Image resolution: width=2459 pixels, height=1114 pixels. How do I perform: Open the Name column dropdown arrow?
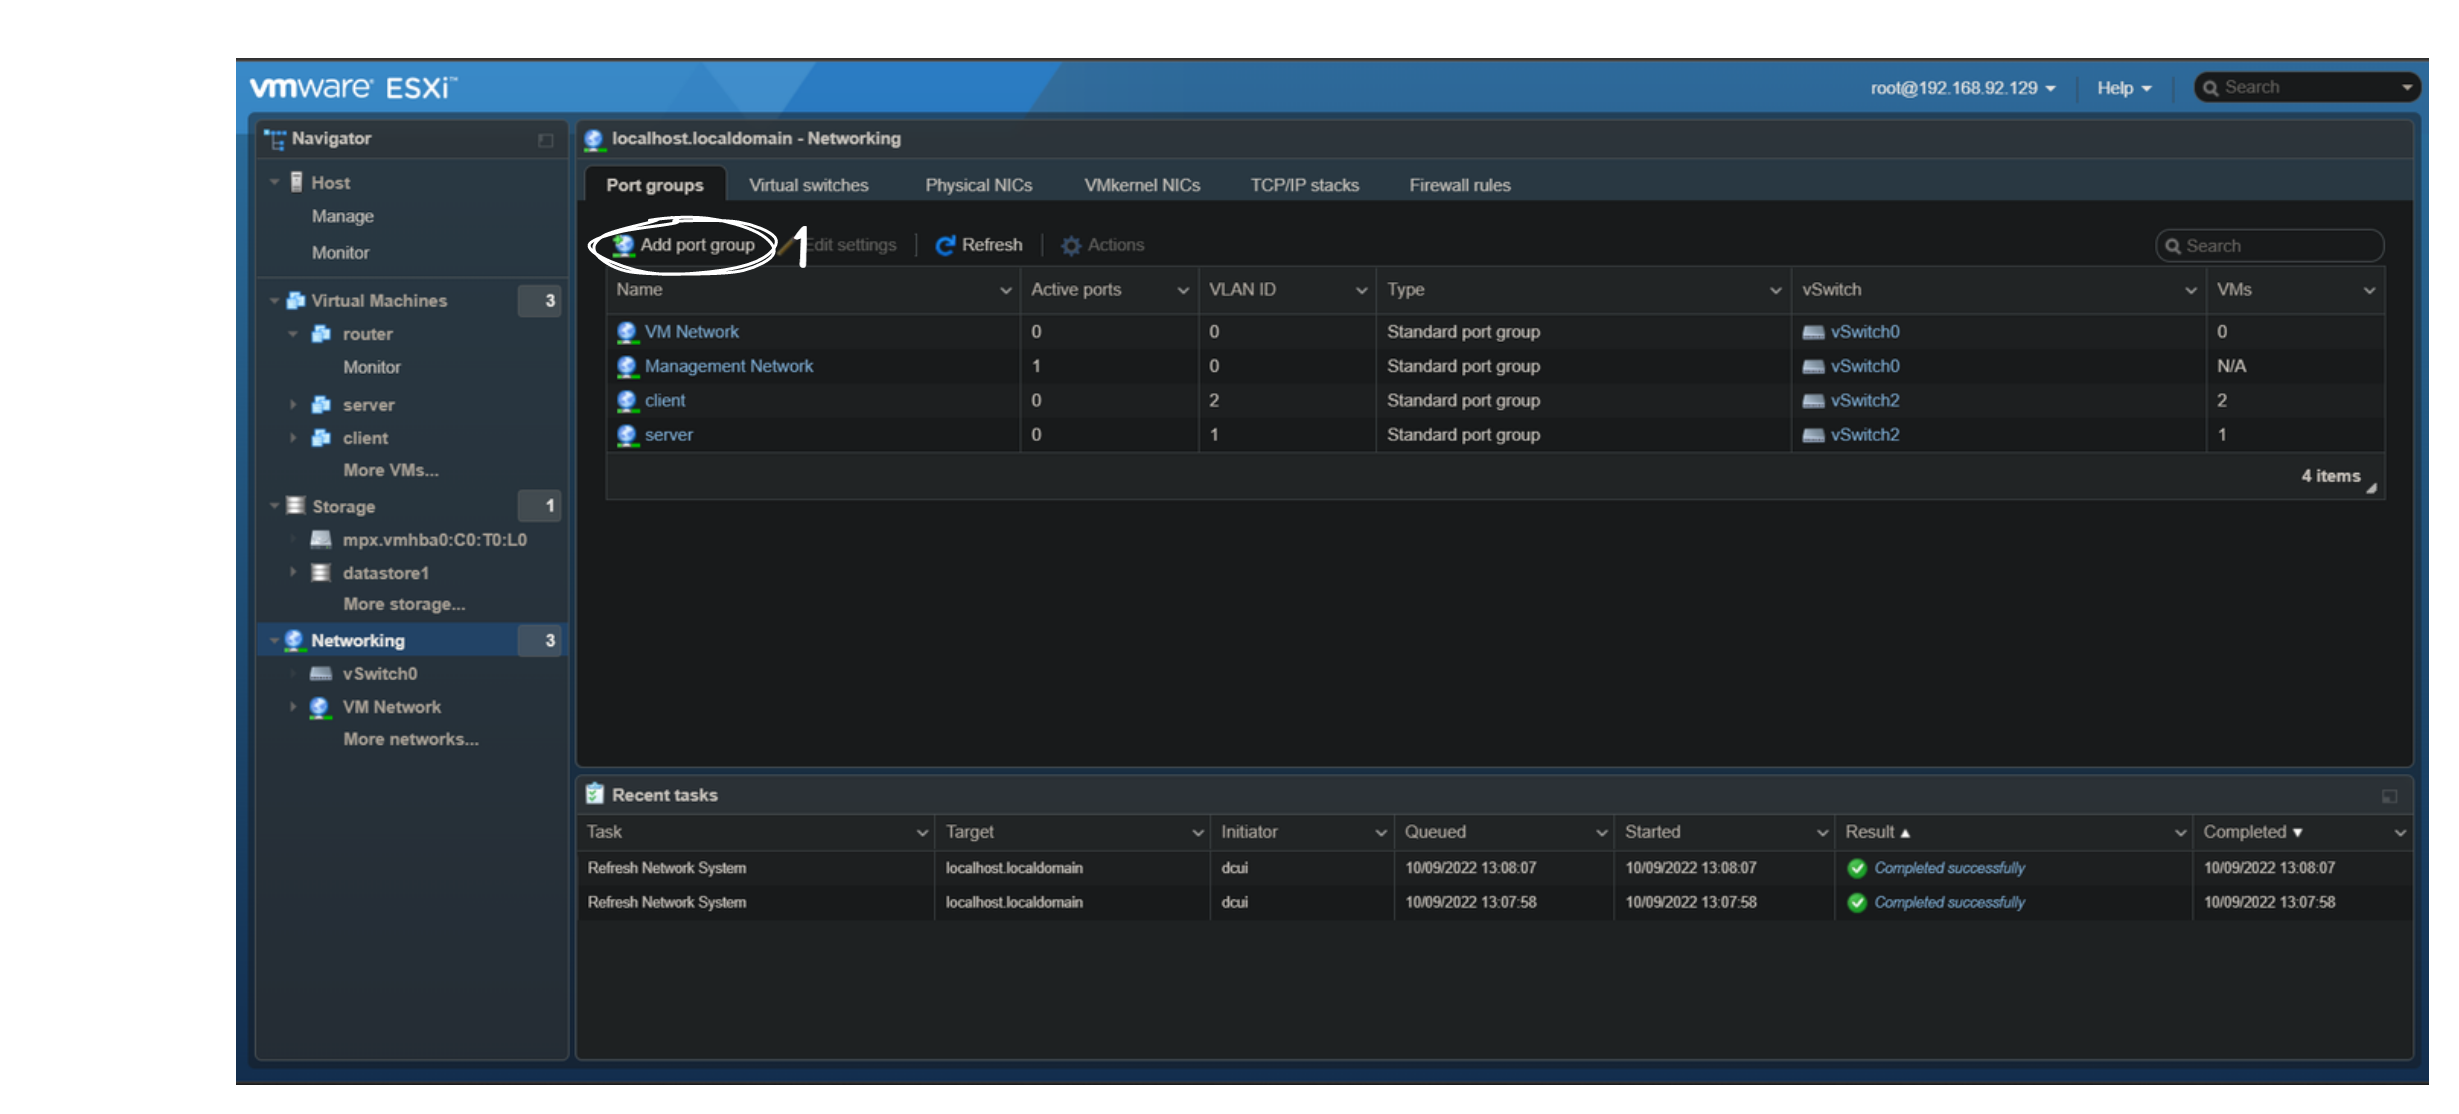pyautogui.click(x=1006, y=290)
